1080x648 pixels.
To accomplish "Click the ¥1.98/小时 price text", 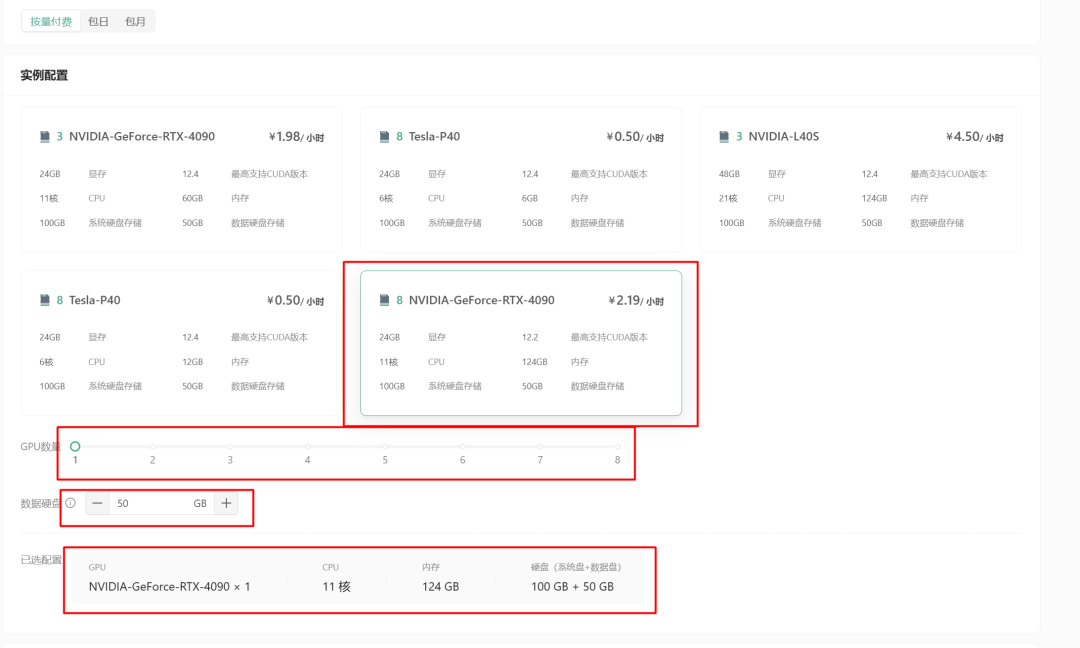I will [296, 137].
